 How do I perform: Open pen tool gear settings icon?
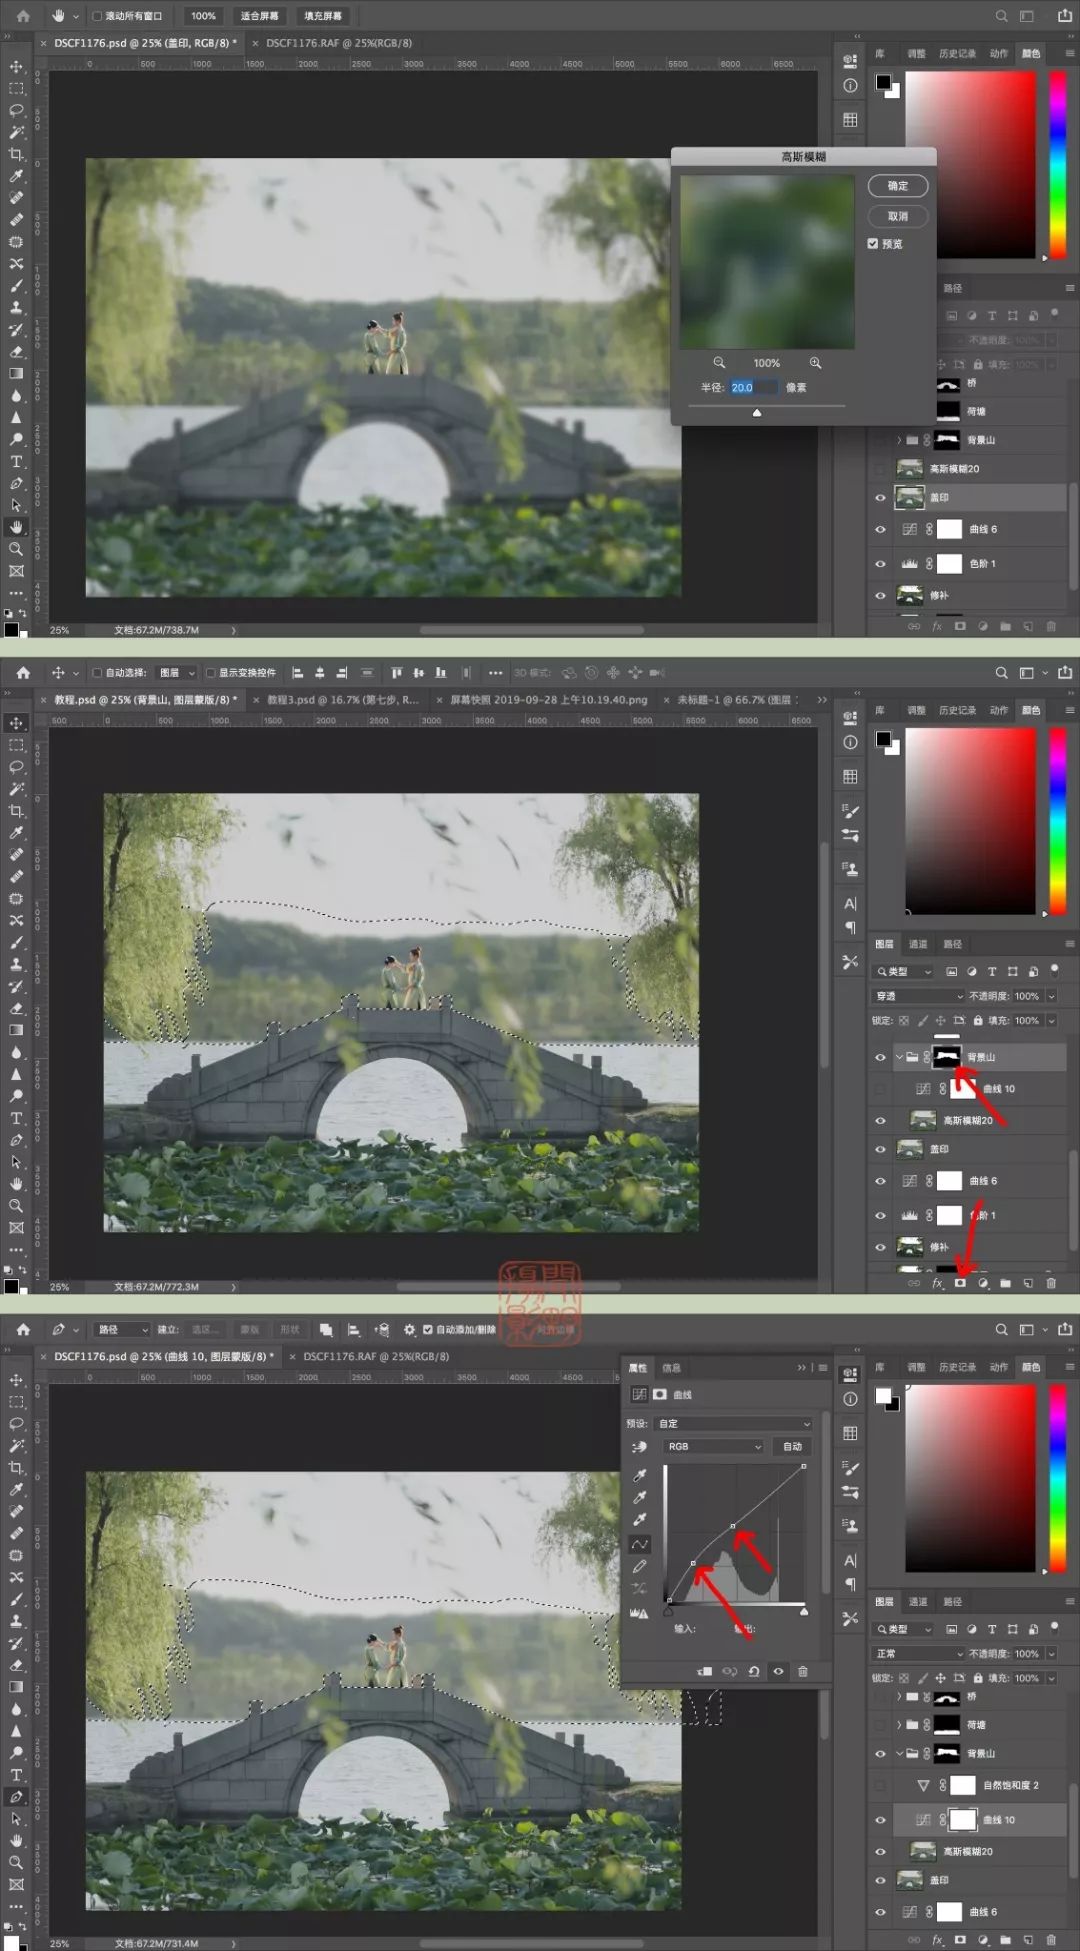[x=409, y=1330]
